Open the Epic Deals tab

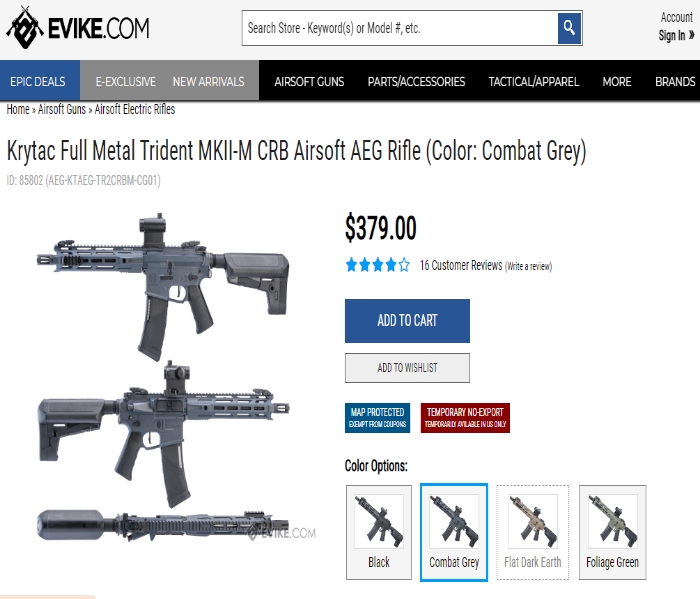tap(38, 81)
